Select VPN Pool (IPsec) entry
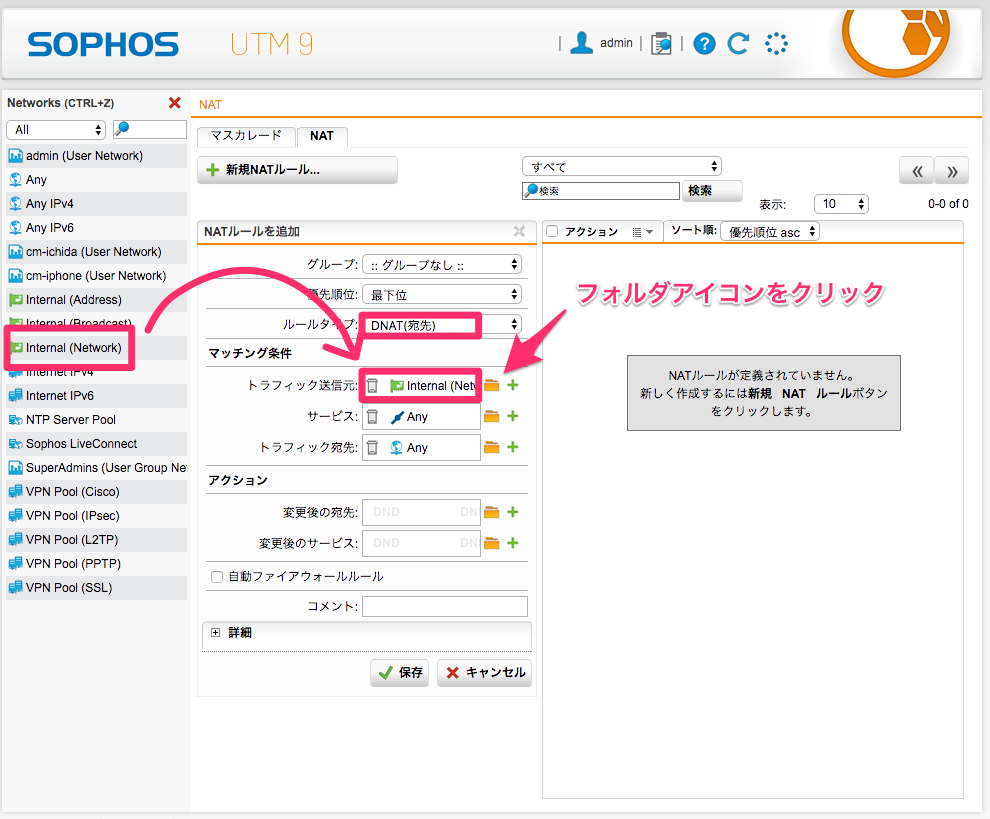The image size is (990, 819). (x=97, y=516)
